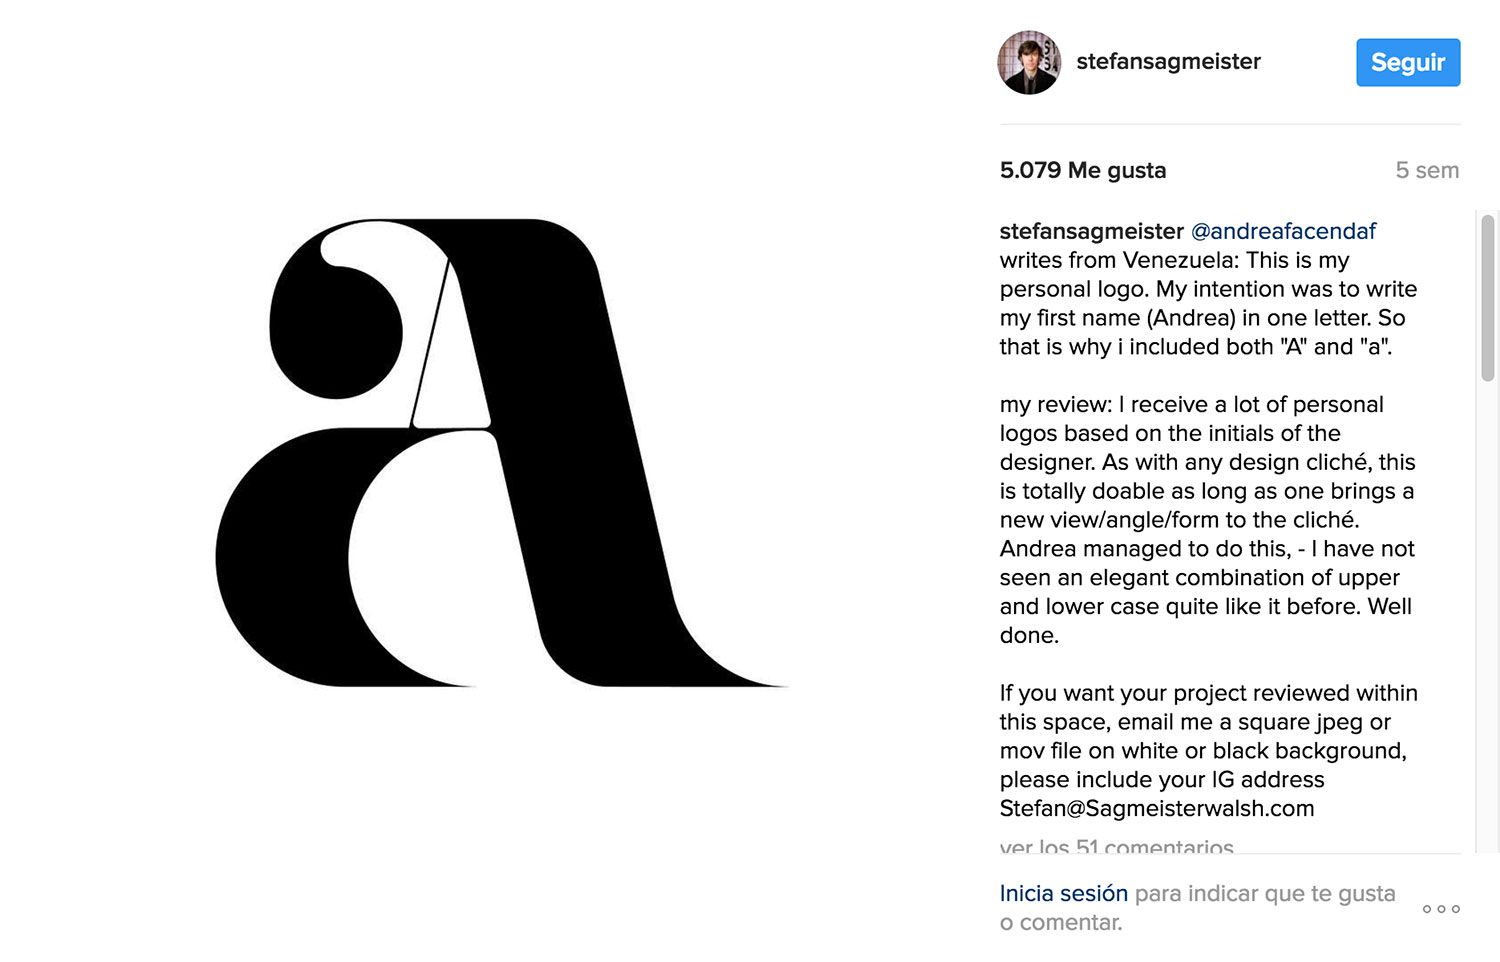
Task: Open the Inicia sesión login link
Action: click(1063, 893)
